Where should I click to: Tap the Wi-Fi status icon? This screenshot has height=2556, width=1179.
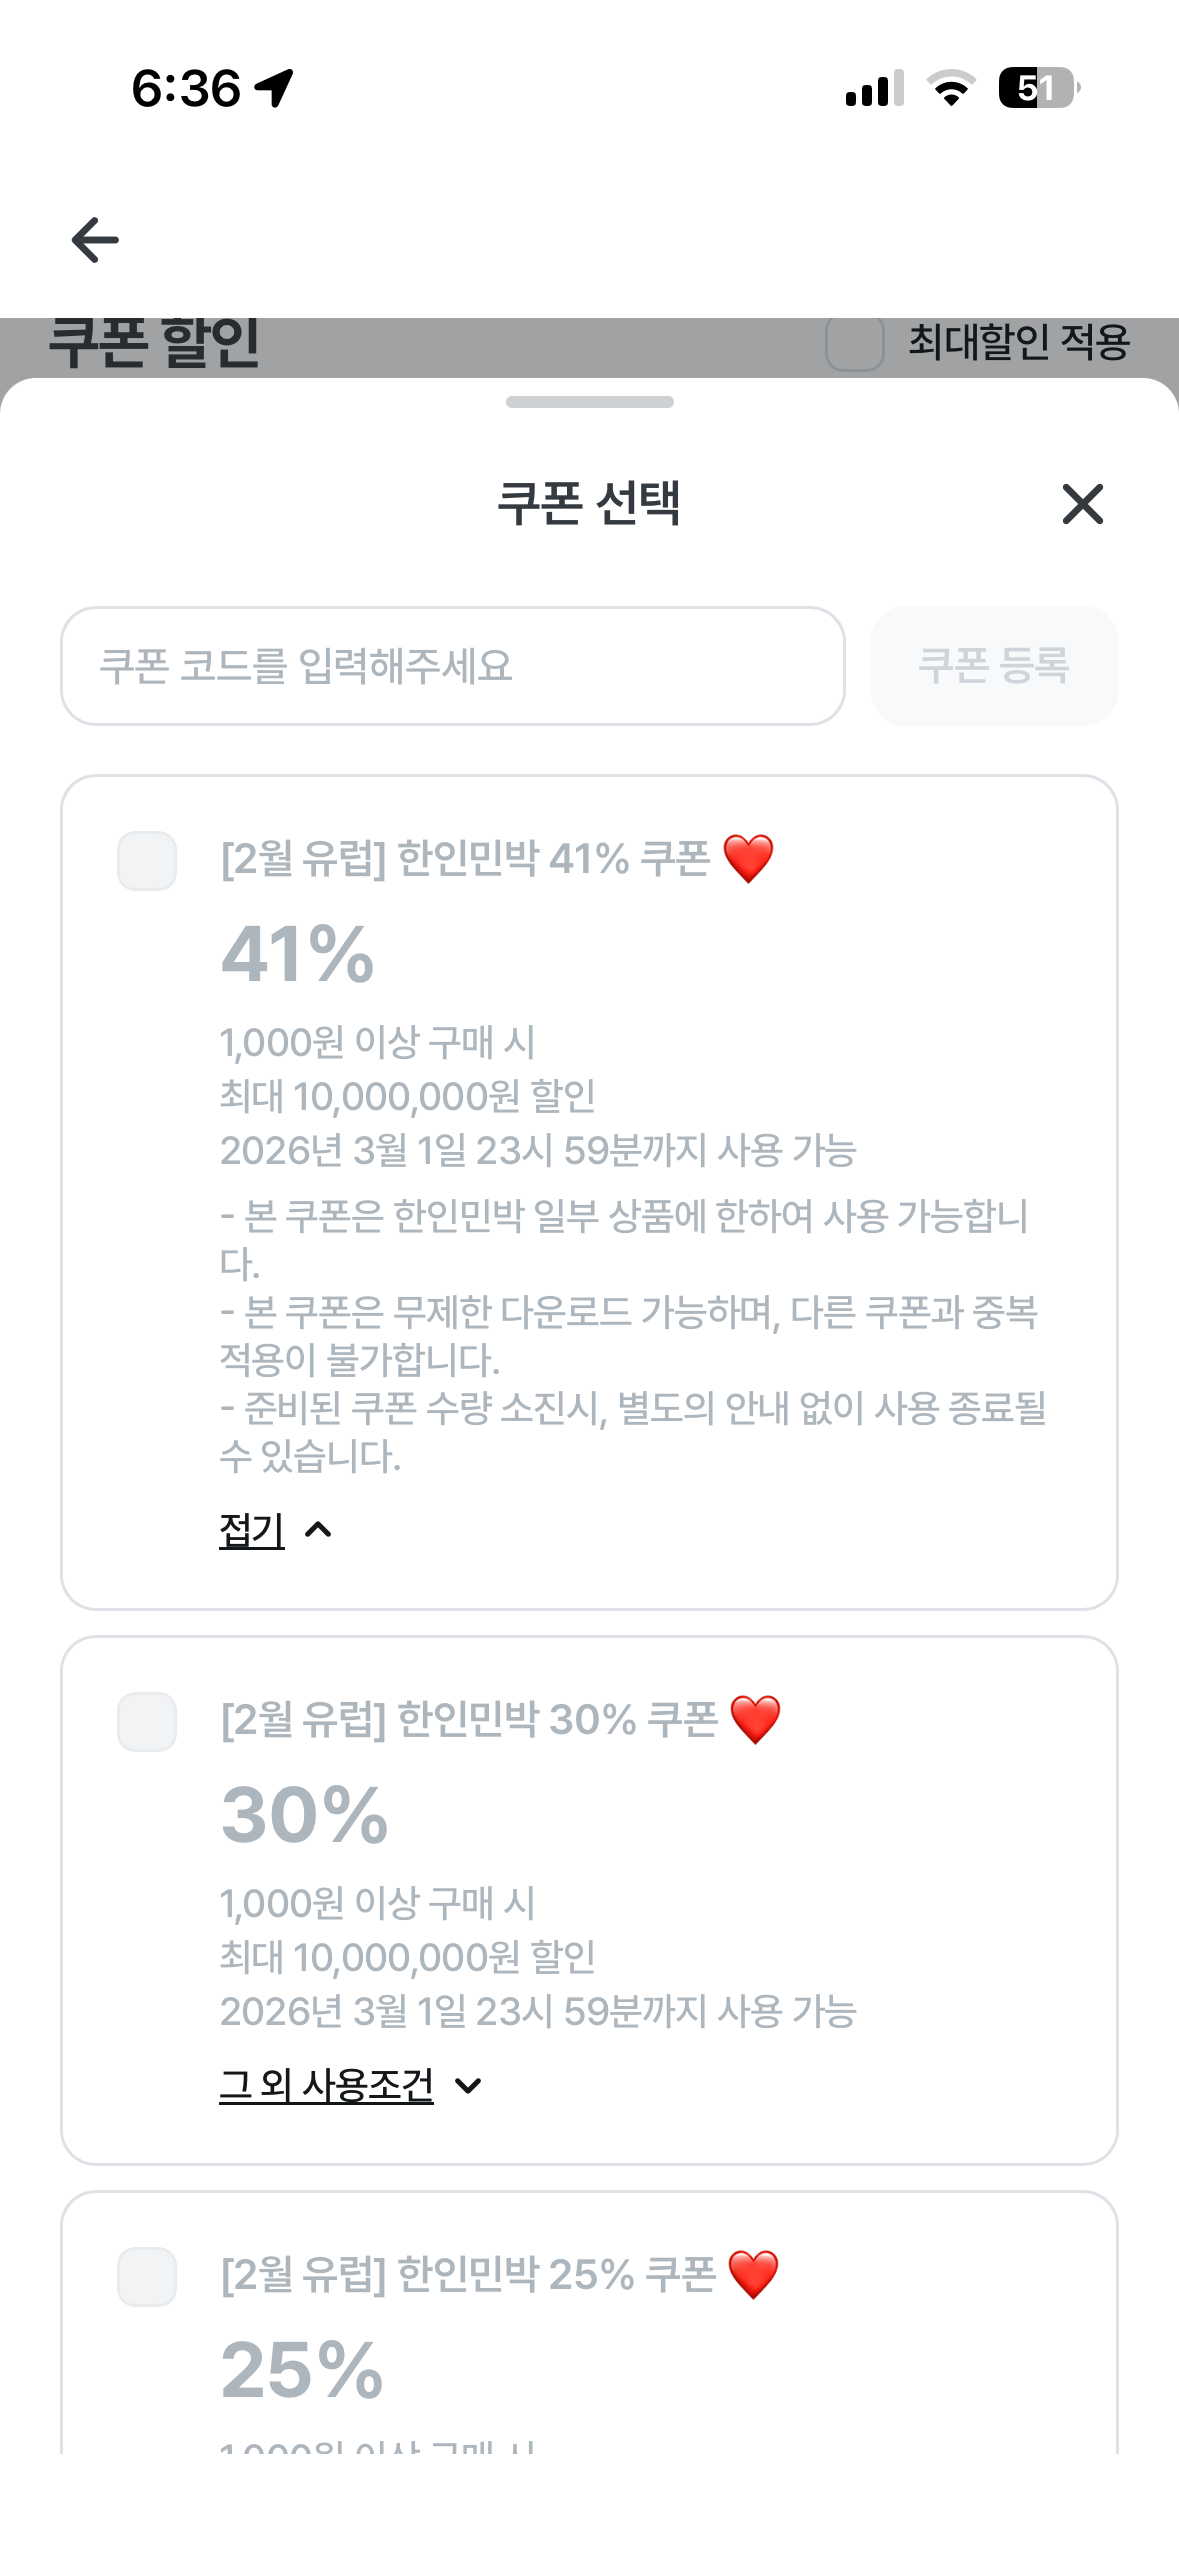point(951,88)
